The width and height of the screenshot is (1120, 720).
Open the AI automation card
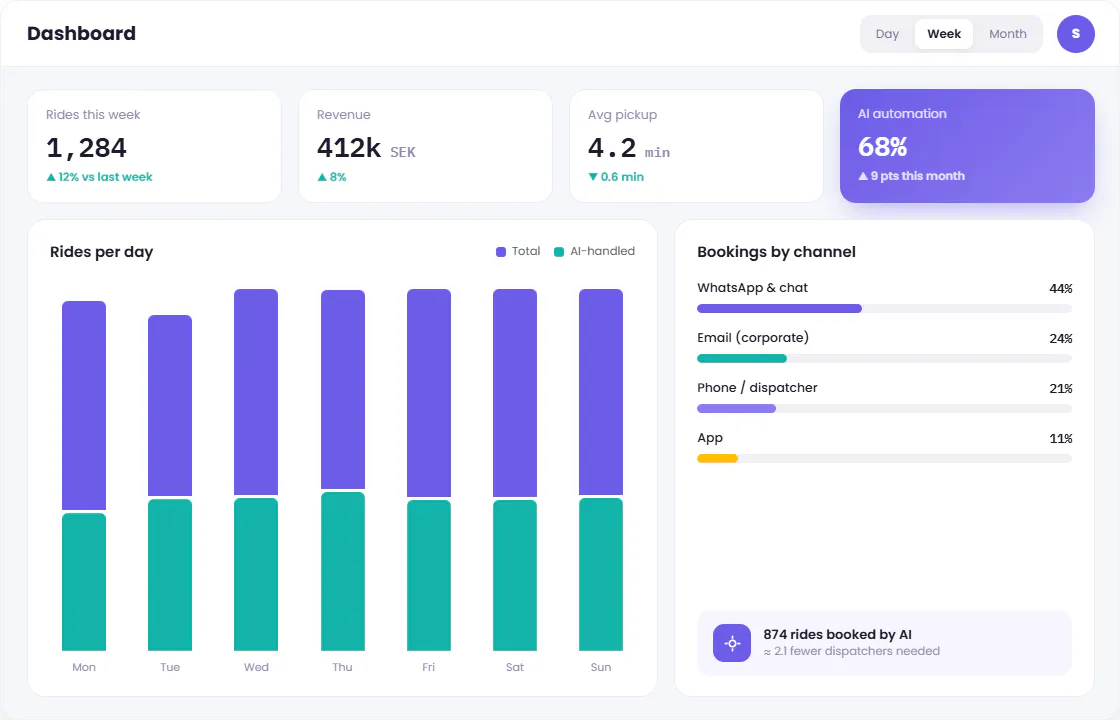point(967,146)
